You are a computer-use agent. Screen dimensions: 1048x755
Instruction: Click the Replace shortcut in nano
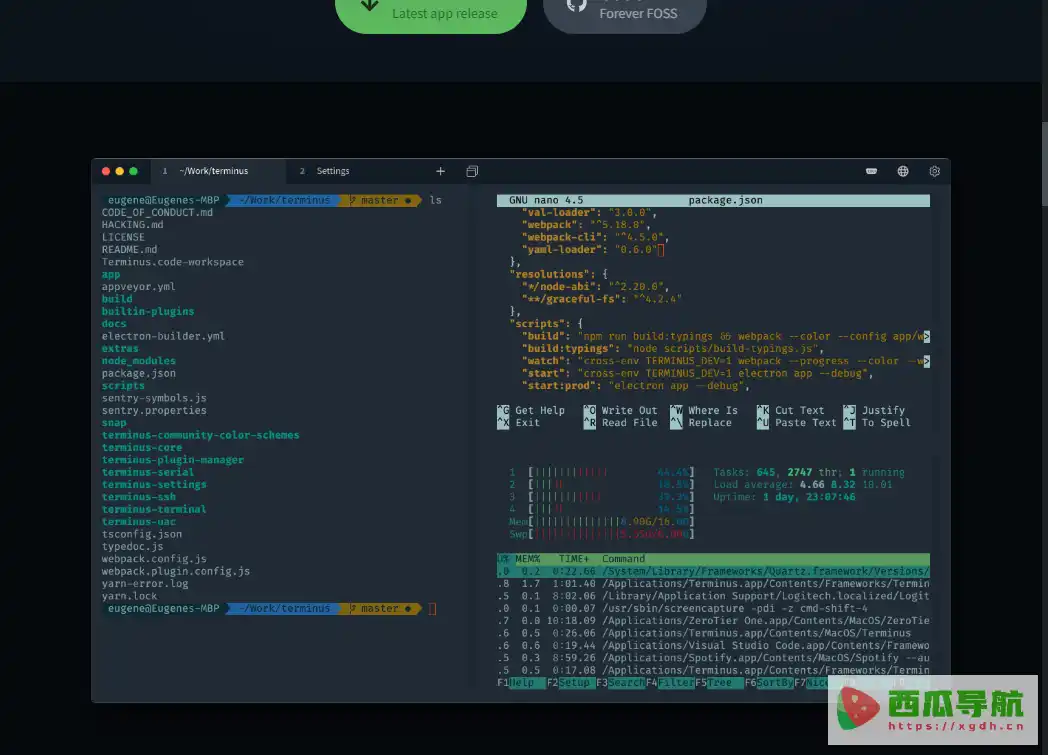700,423
